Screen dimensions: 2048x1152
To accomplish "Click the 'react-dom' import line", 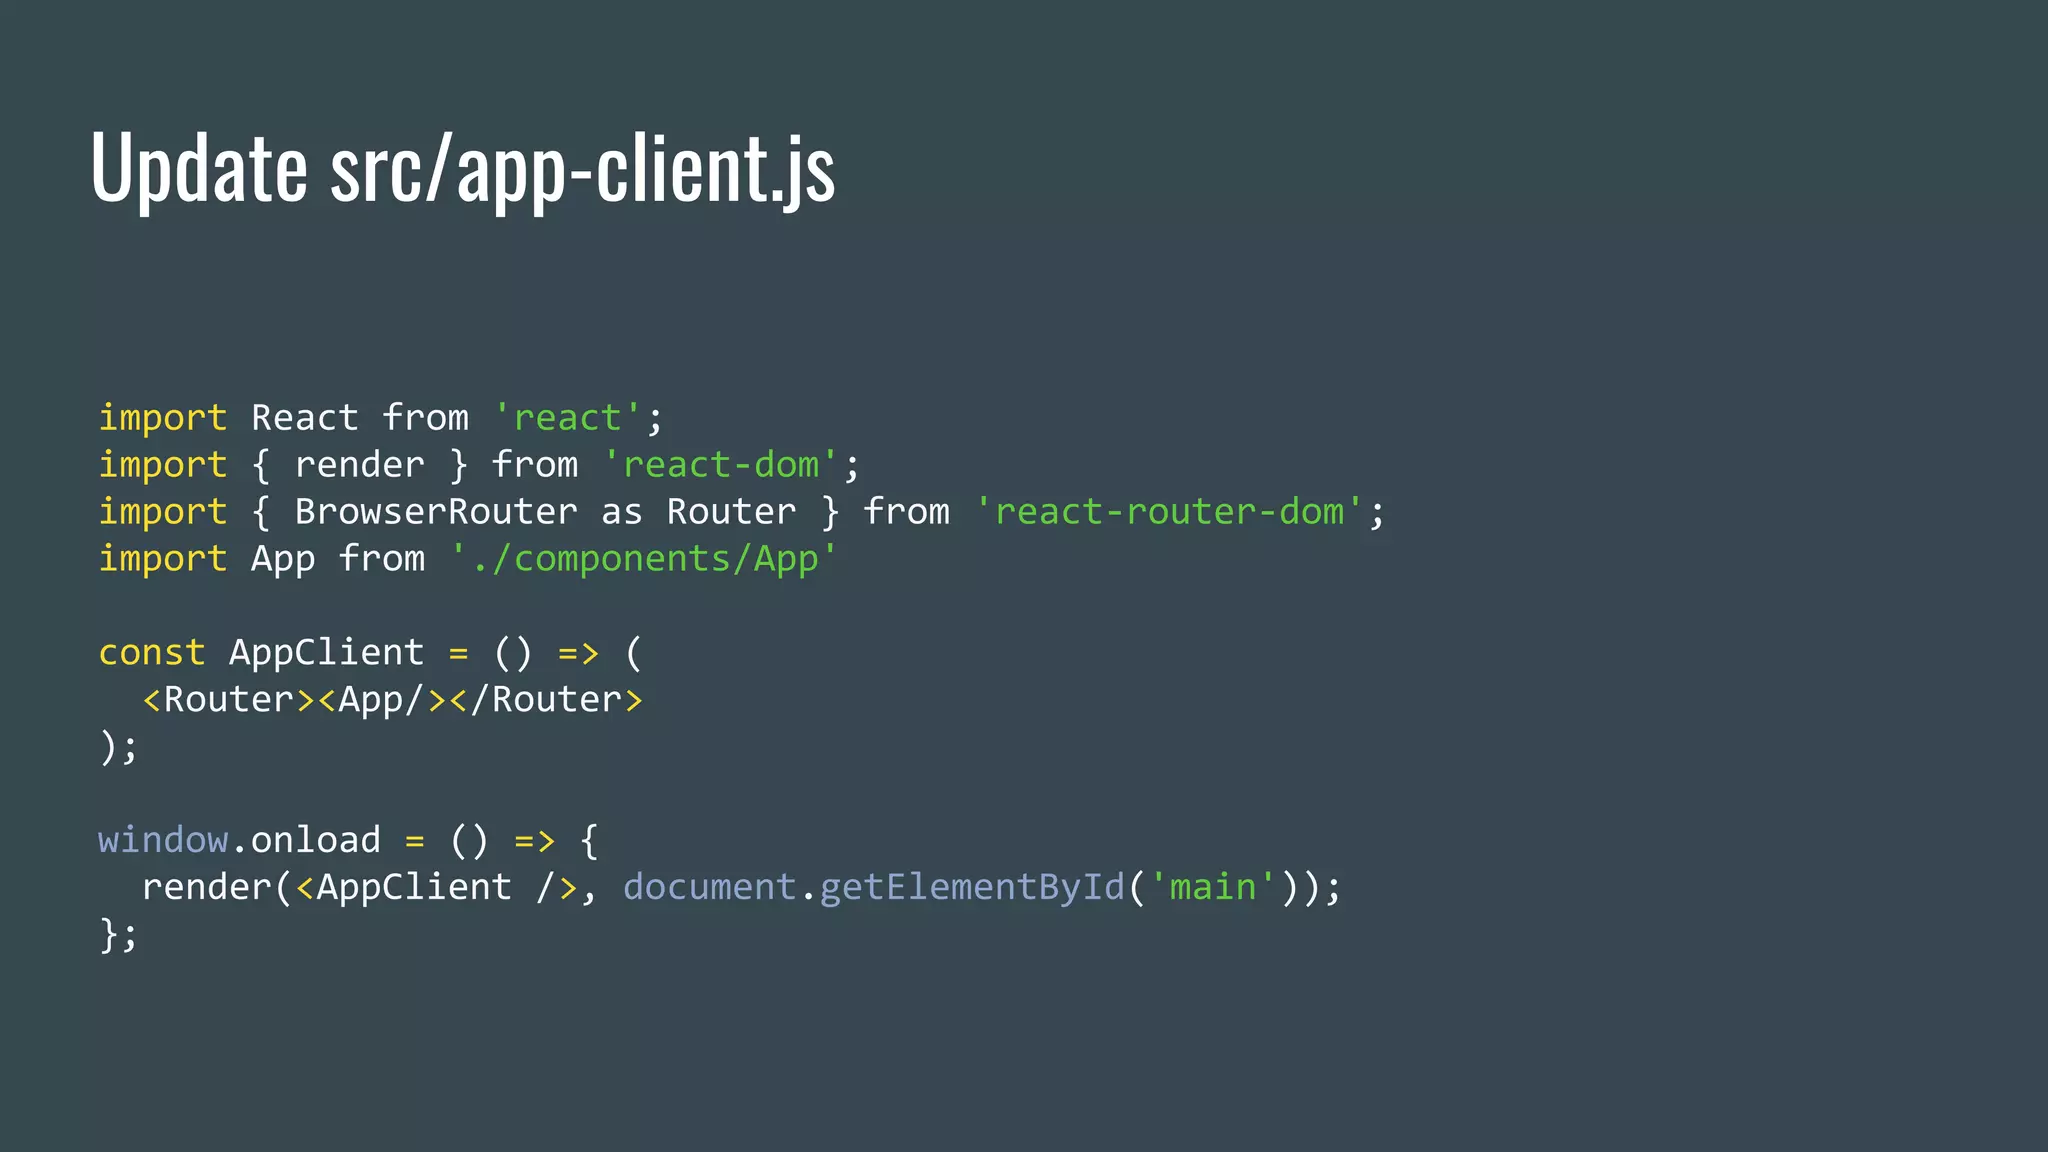I will coord(479,465).
